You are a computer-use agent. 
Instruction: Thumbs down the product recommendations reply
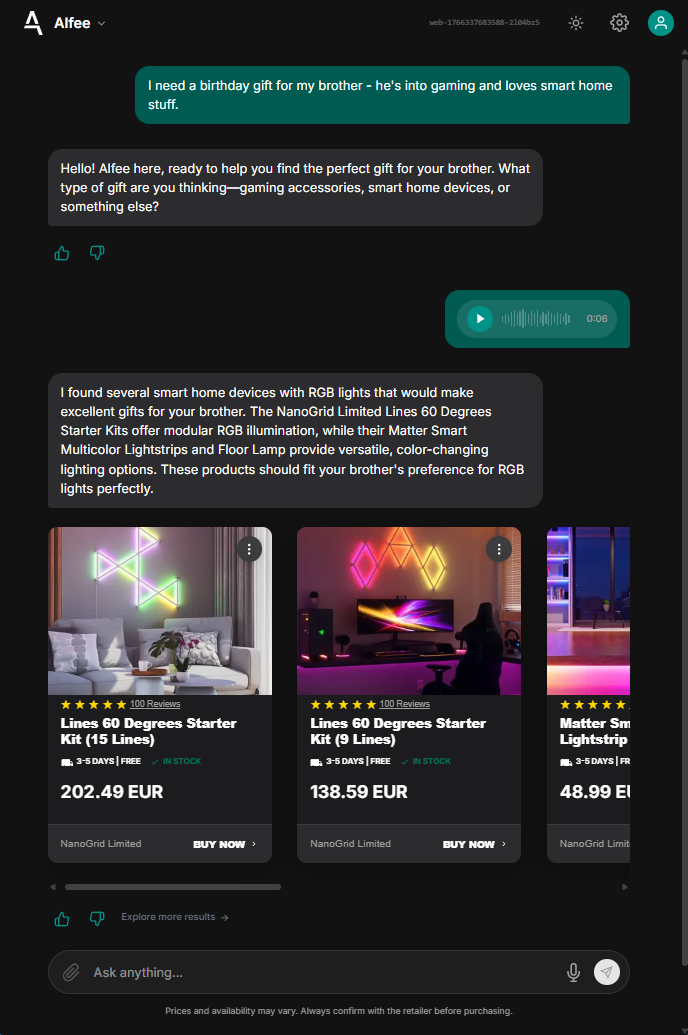(x=97, y=918)
